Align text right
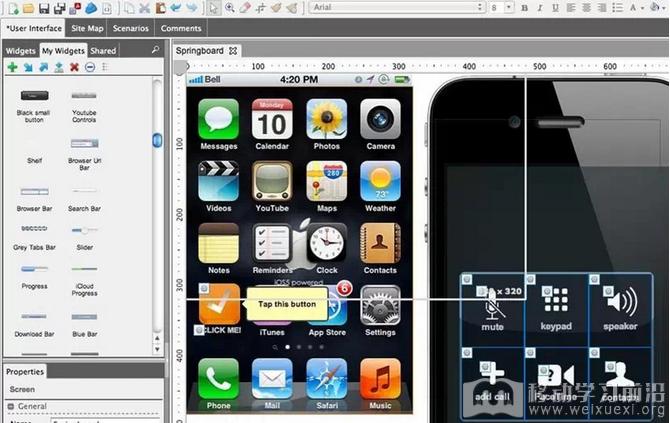Viewport: 670px width, 423px height. click(x=602, y=8)
